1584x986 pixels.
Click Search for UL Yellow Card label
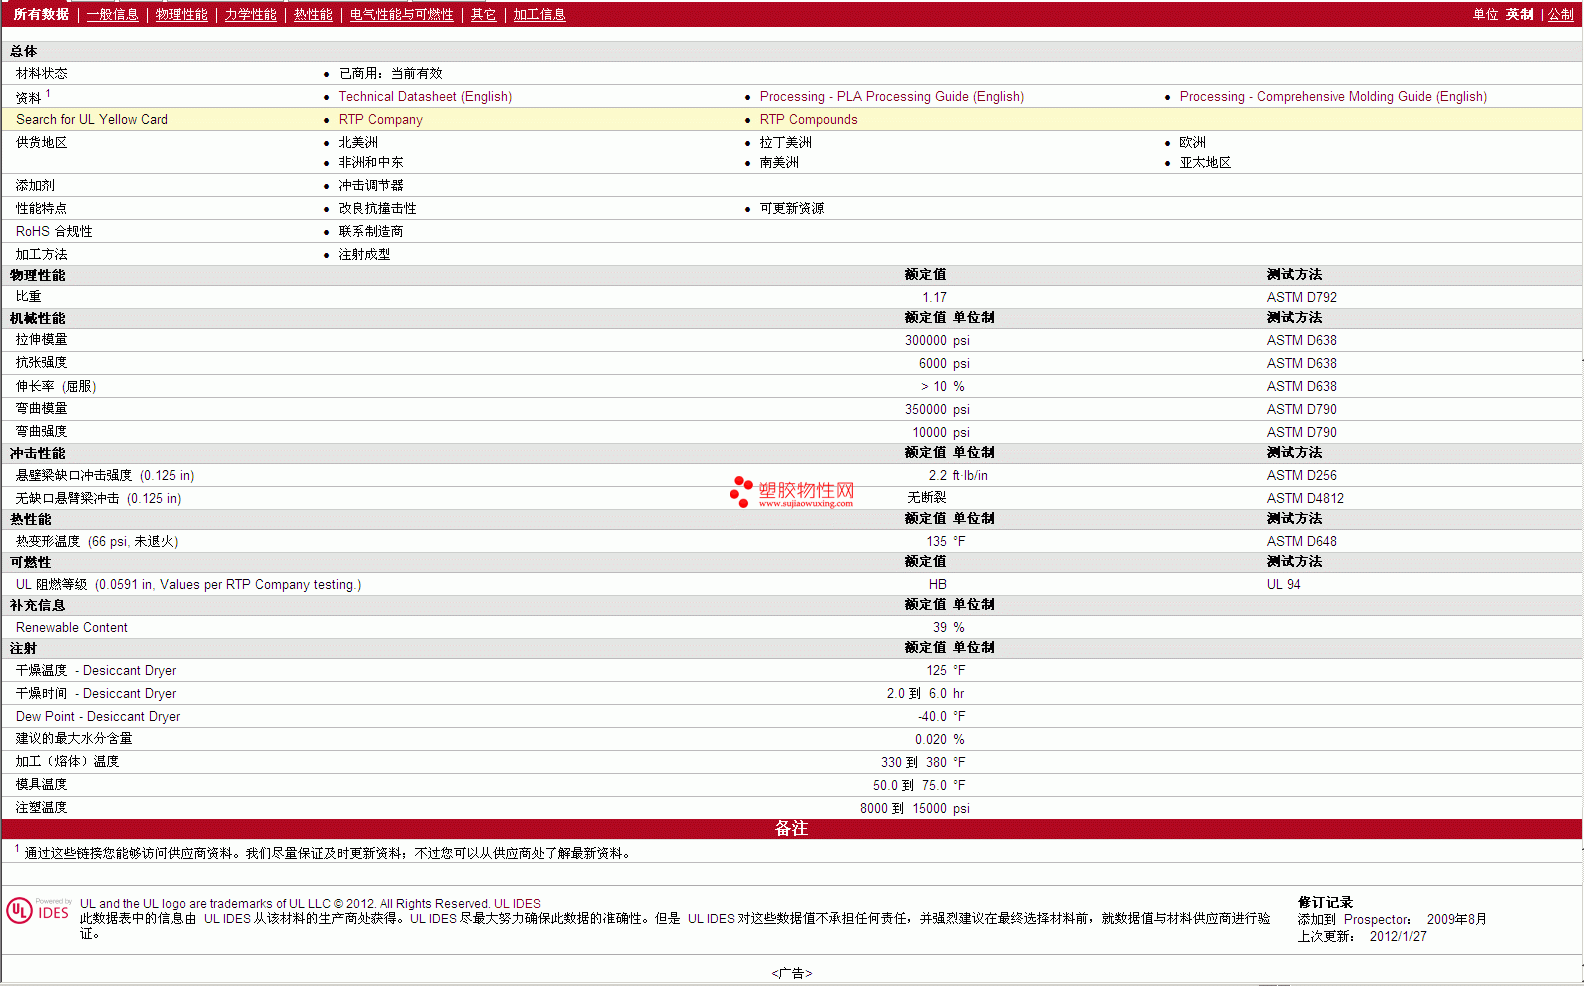(x=92, y=120)
